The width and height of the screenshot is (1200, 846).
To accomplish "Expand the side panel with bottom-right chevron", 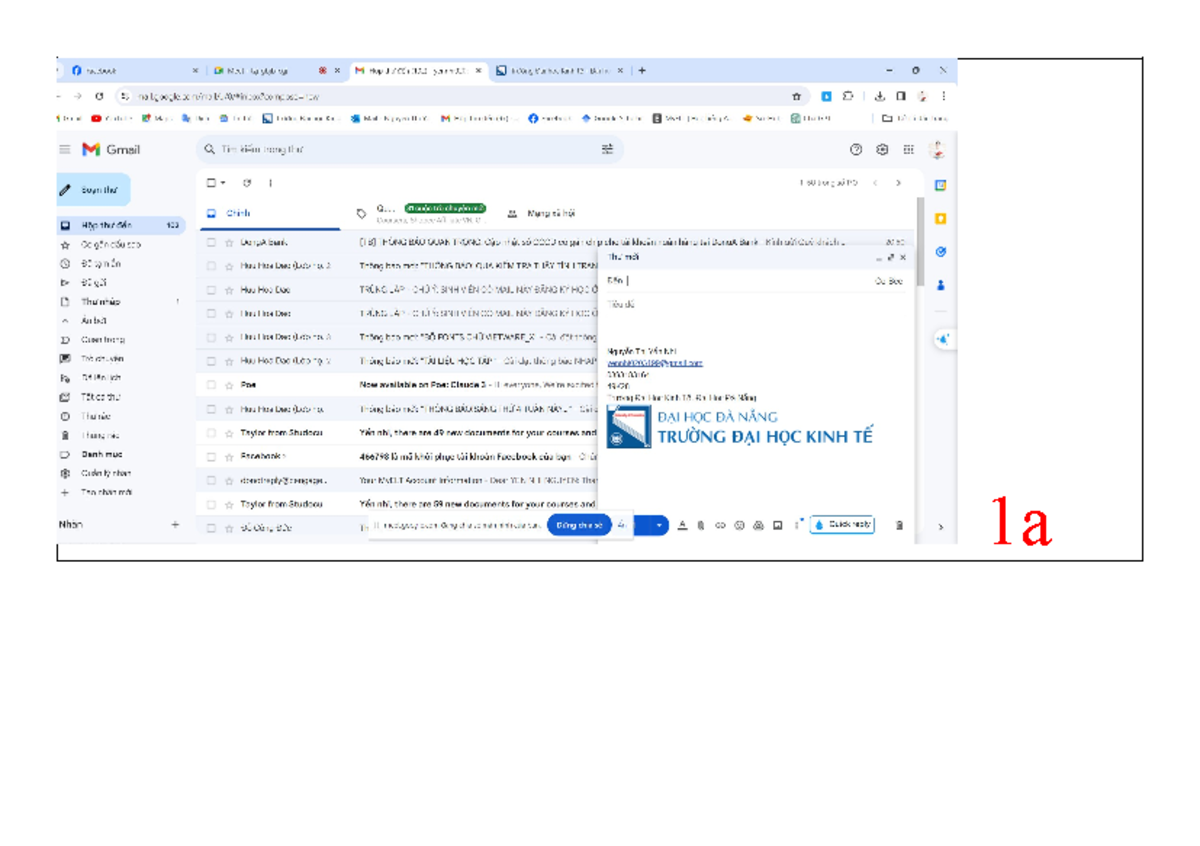I will pyautogui.click(x=940, y=527).
